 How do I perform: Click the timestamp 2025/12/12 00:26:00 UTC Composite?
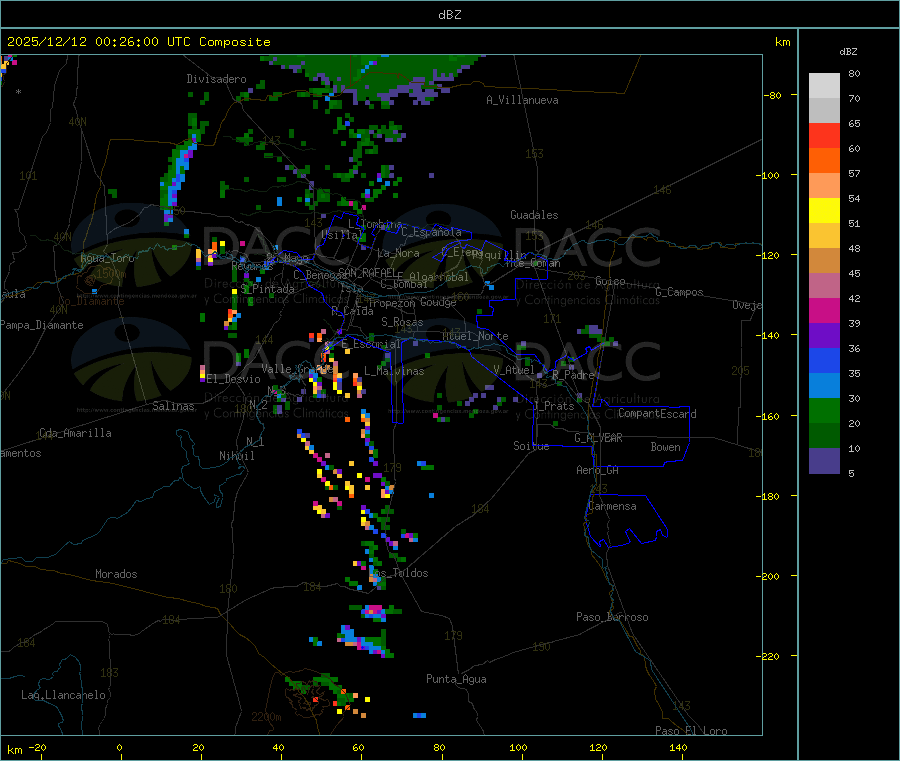click(x=138, y=42)
